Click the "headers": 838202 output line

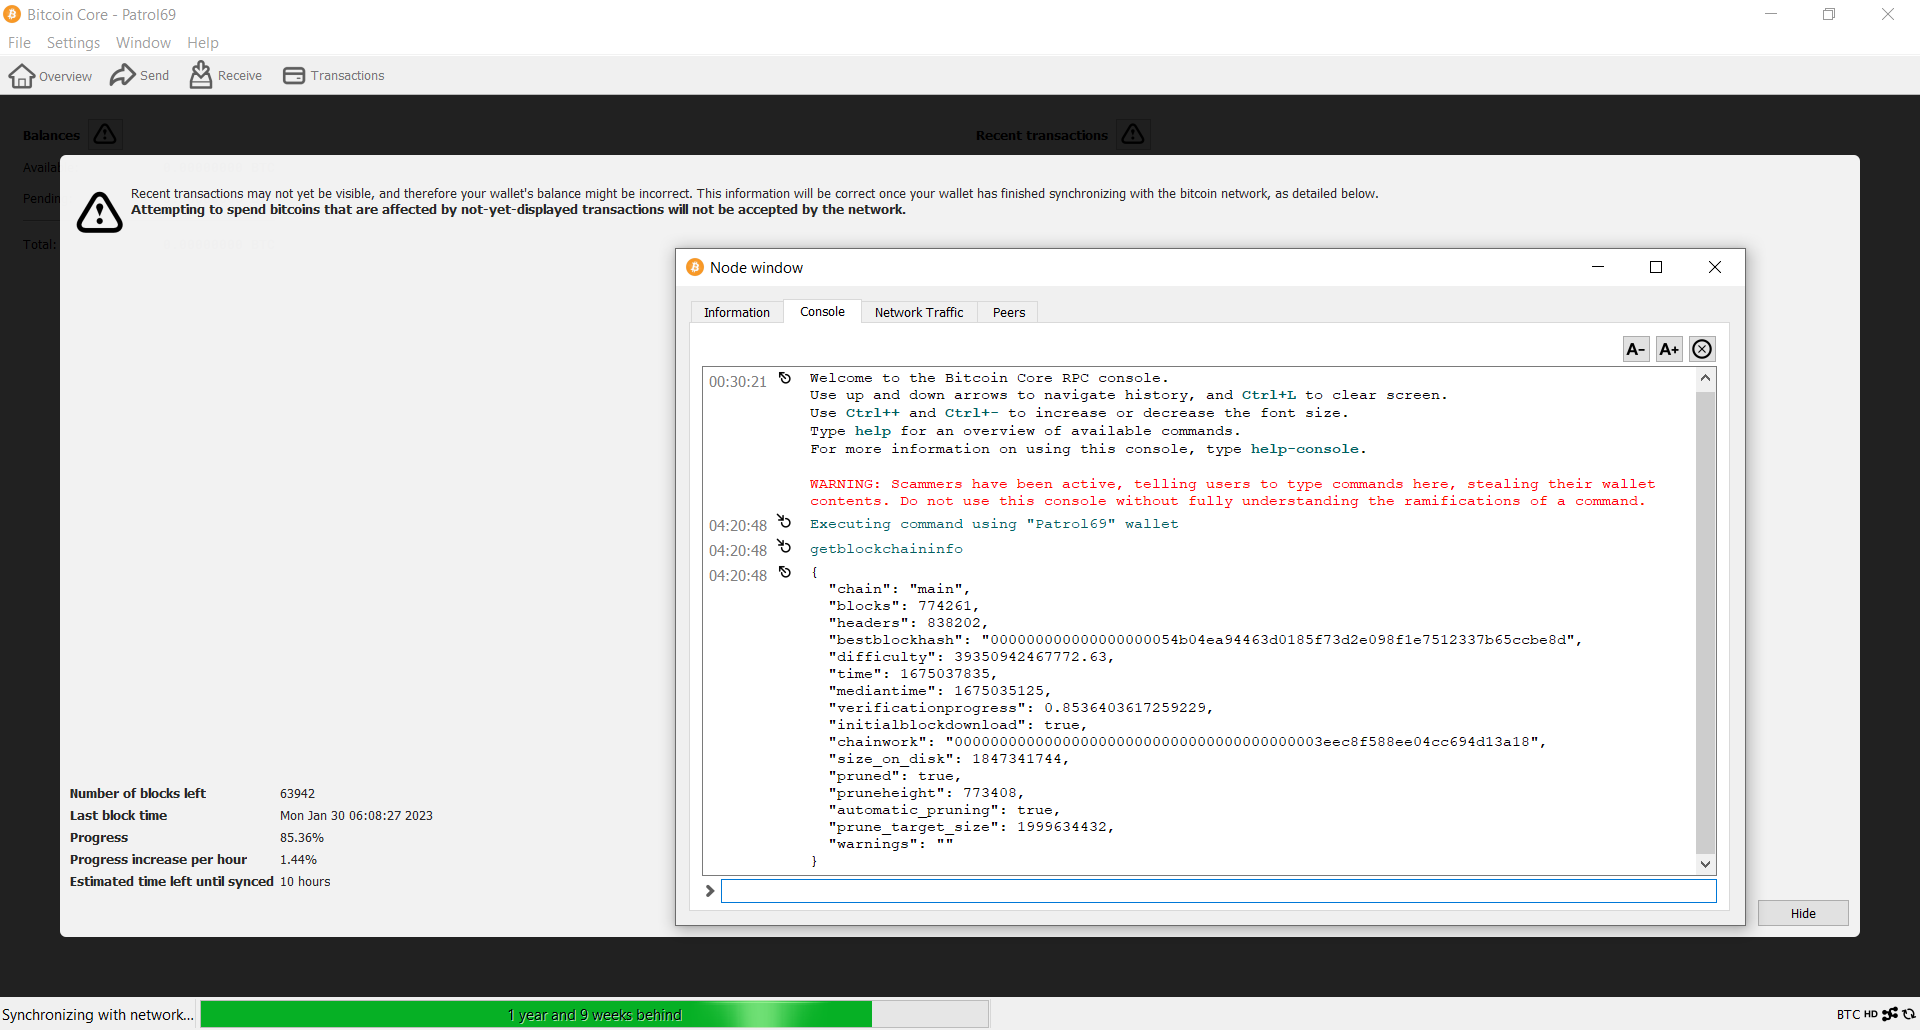pos(907,623)
